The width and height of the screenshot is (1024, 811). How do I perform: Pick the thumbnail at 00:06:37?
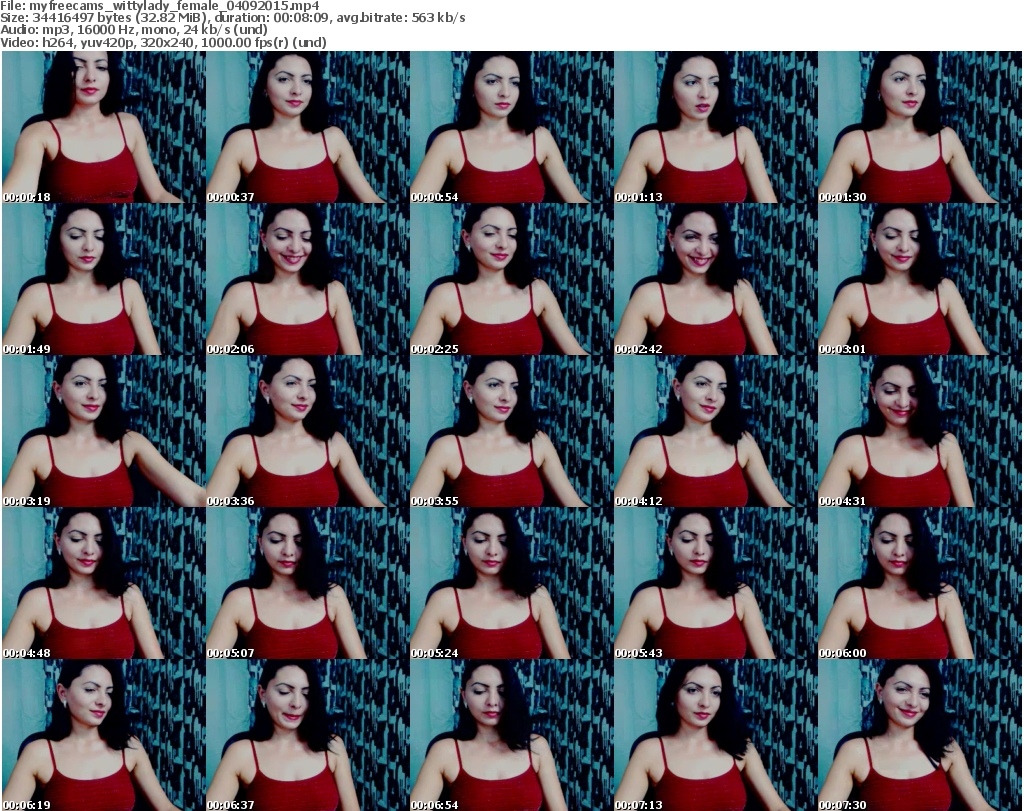308,735
